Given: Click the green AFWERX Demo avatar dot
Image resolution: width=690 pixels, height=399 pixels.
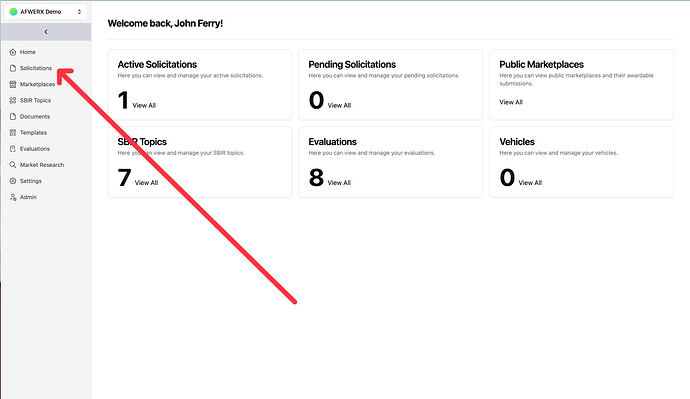Looking at the screenshot, I should (13, 12).
